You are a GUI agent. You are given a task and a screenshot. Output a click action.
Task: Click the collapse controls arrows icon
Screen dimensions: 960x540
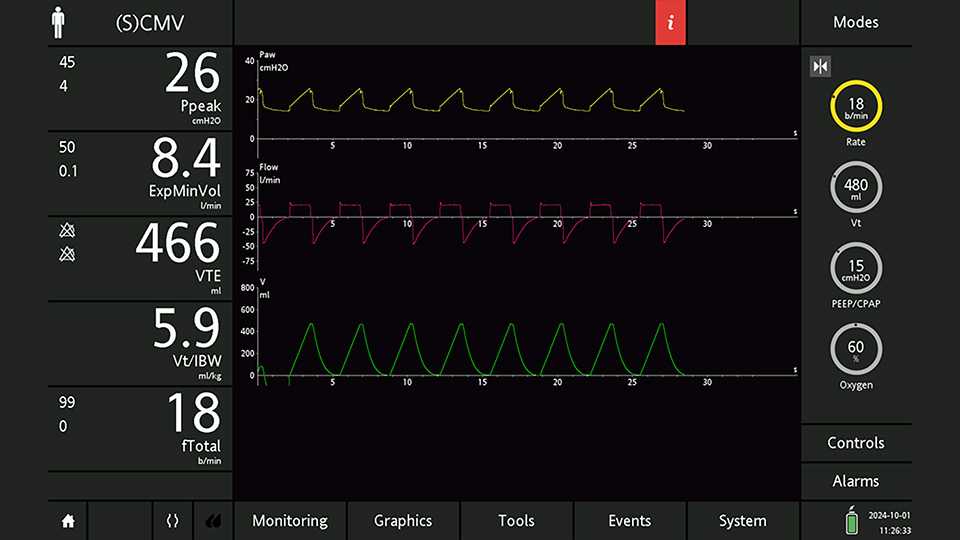[820, 66]
